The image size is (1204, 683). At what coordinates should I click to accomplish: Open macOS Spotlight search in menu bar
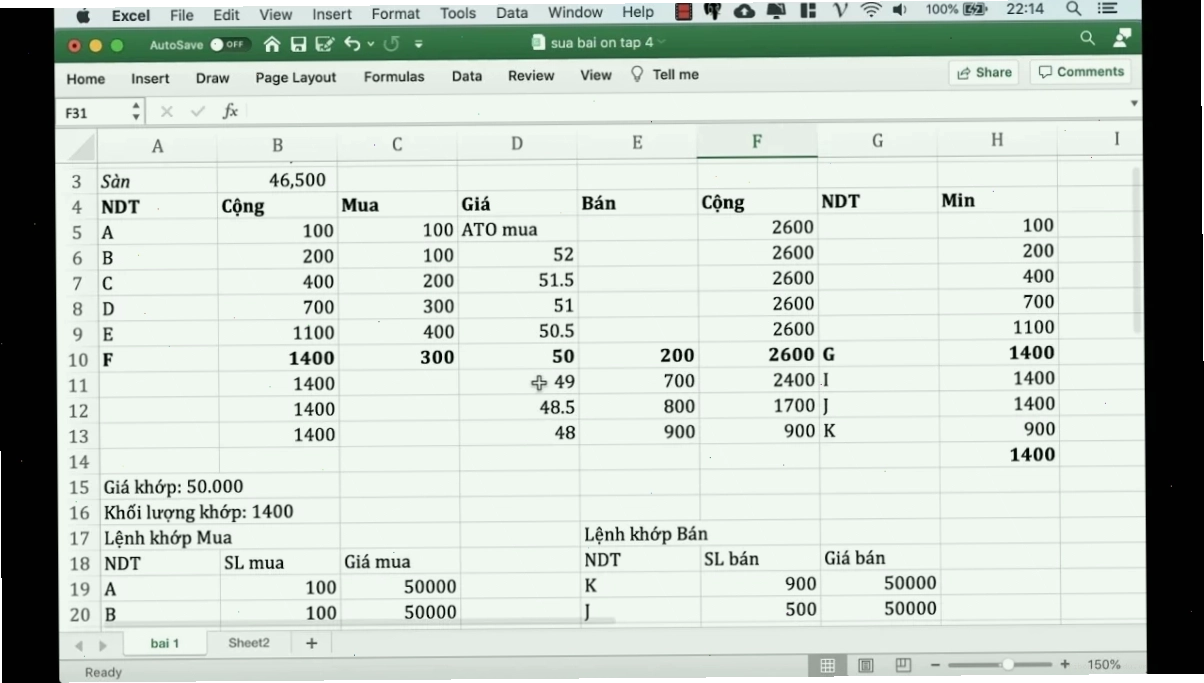click(1073, 9)
